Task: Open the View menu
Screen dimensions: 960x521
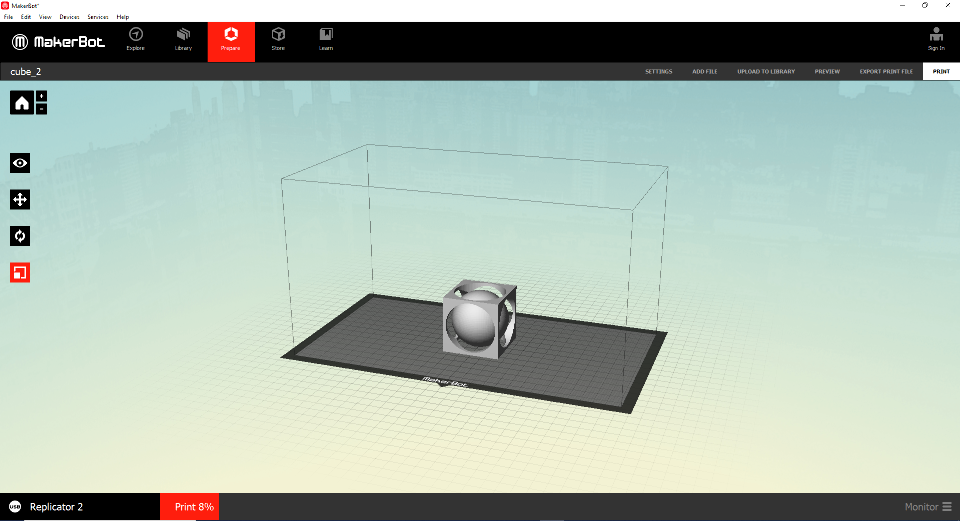Action: pos(45,17)
